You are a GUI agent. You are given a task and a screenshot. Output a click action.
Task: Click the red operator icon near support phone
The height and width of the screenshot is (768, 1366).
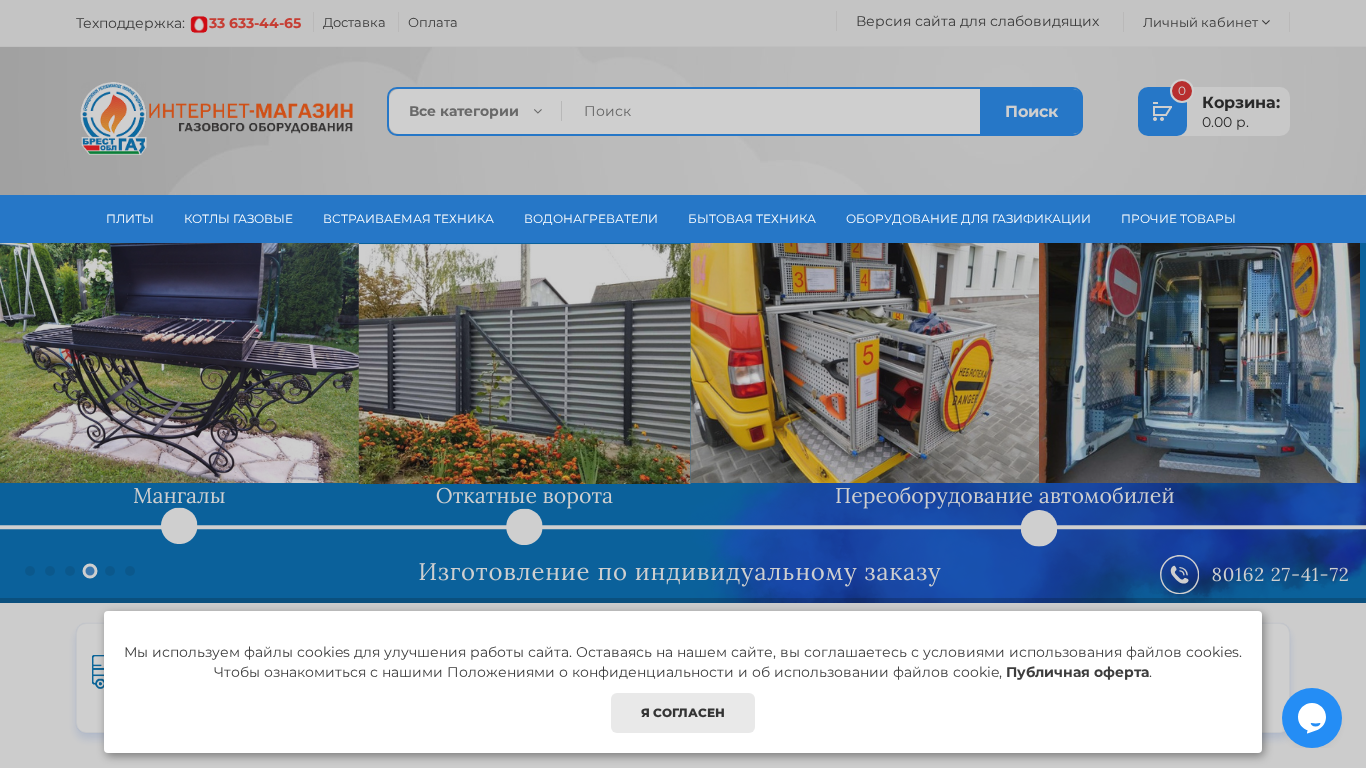pos(199,24)
